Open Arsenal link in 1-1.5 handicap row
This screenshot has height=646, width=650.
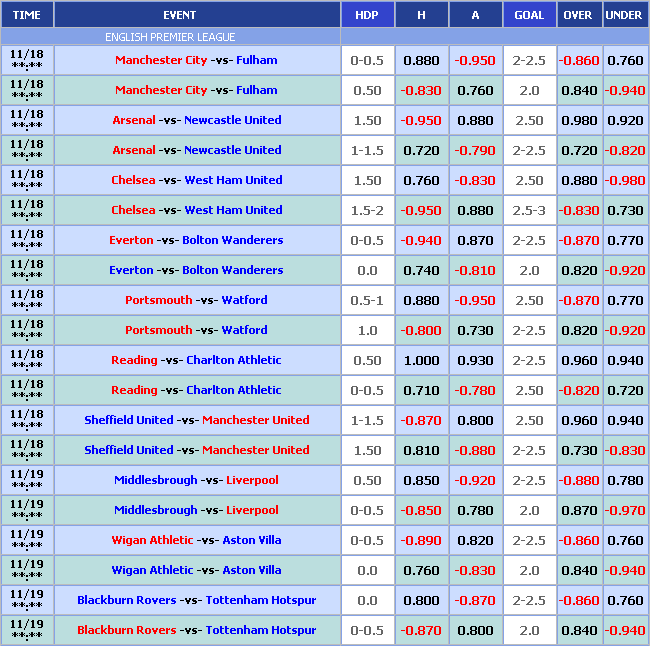tap(134, 150)
